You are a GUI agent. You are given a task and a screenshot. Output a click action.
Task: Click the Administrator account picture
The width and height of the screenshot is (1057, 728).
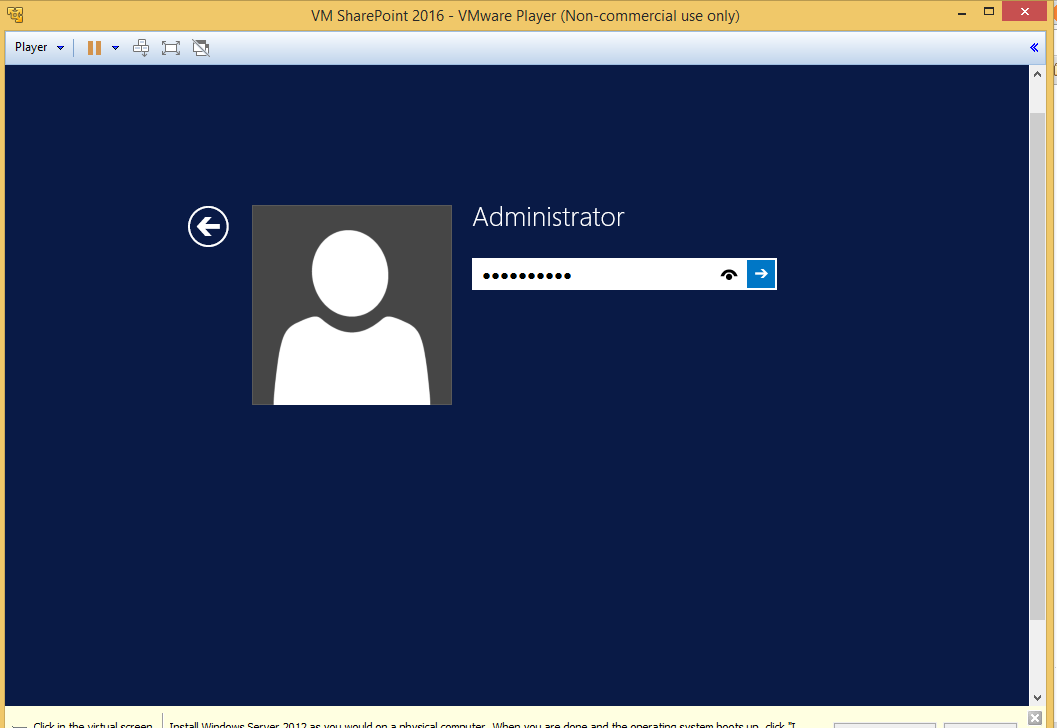tap(352, 305)
